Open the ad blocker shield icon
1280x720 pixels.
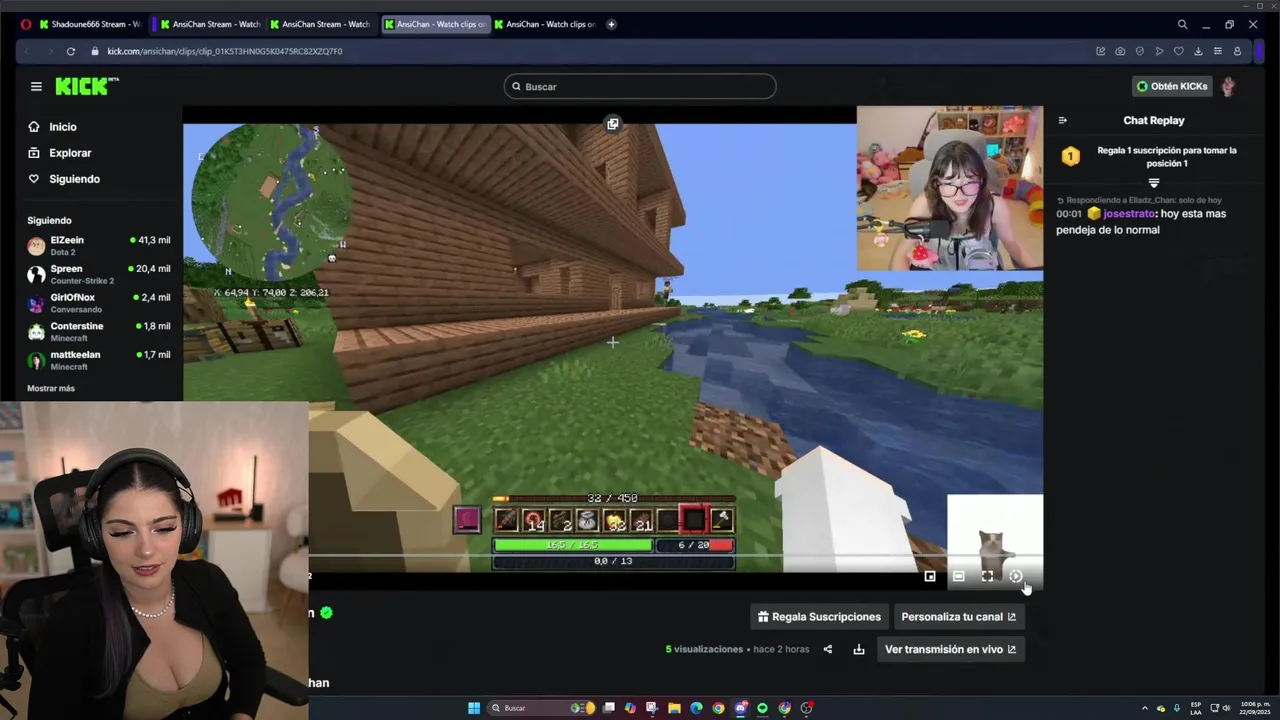(x=1140, y=51)
